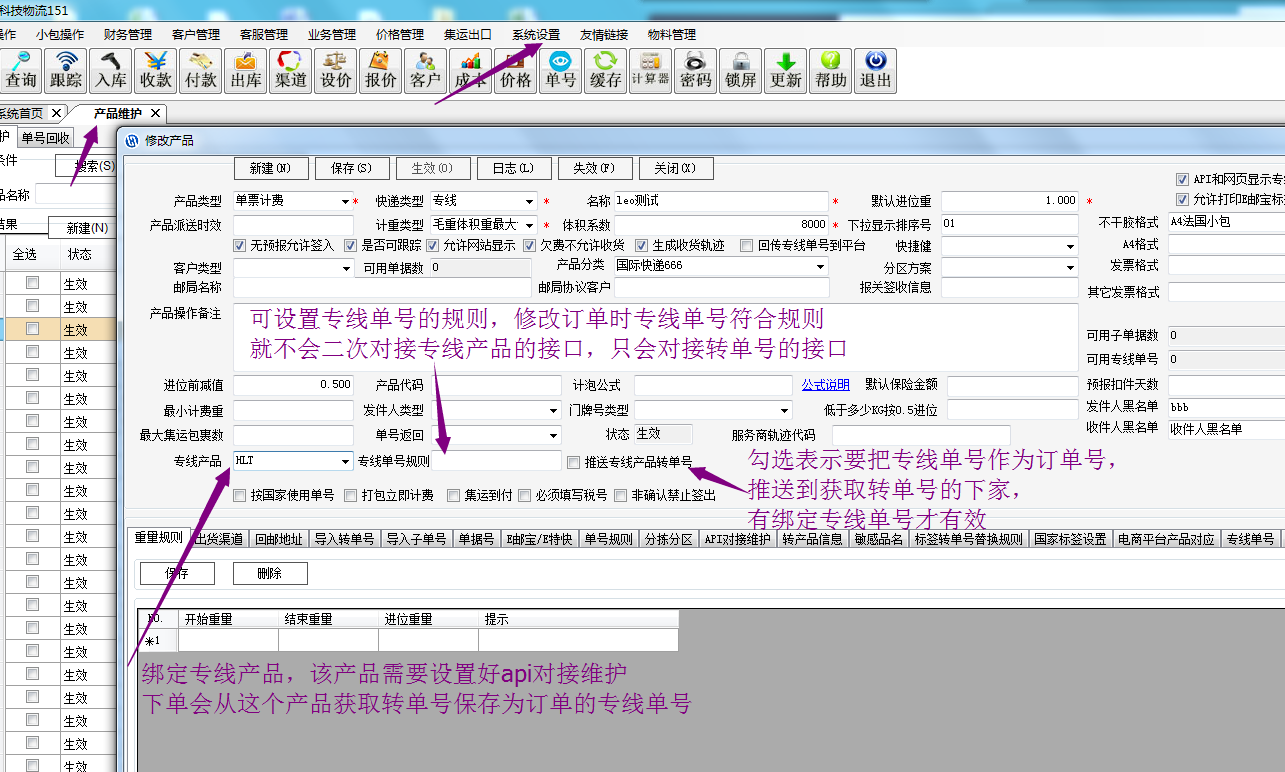Open the 系统设置 menu
This screenshot has width=1285, height=772.
(x=536, y=34)
